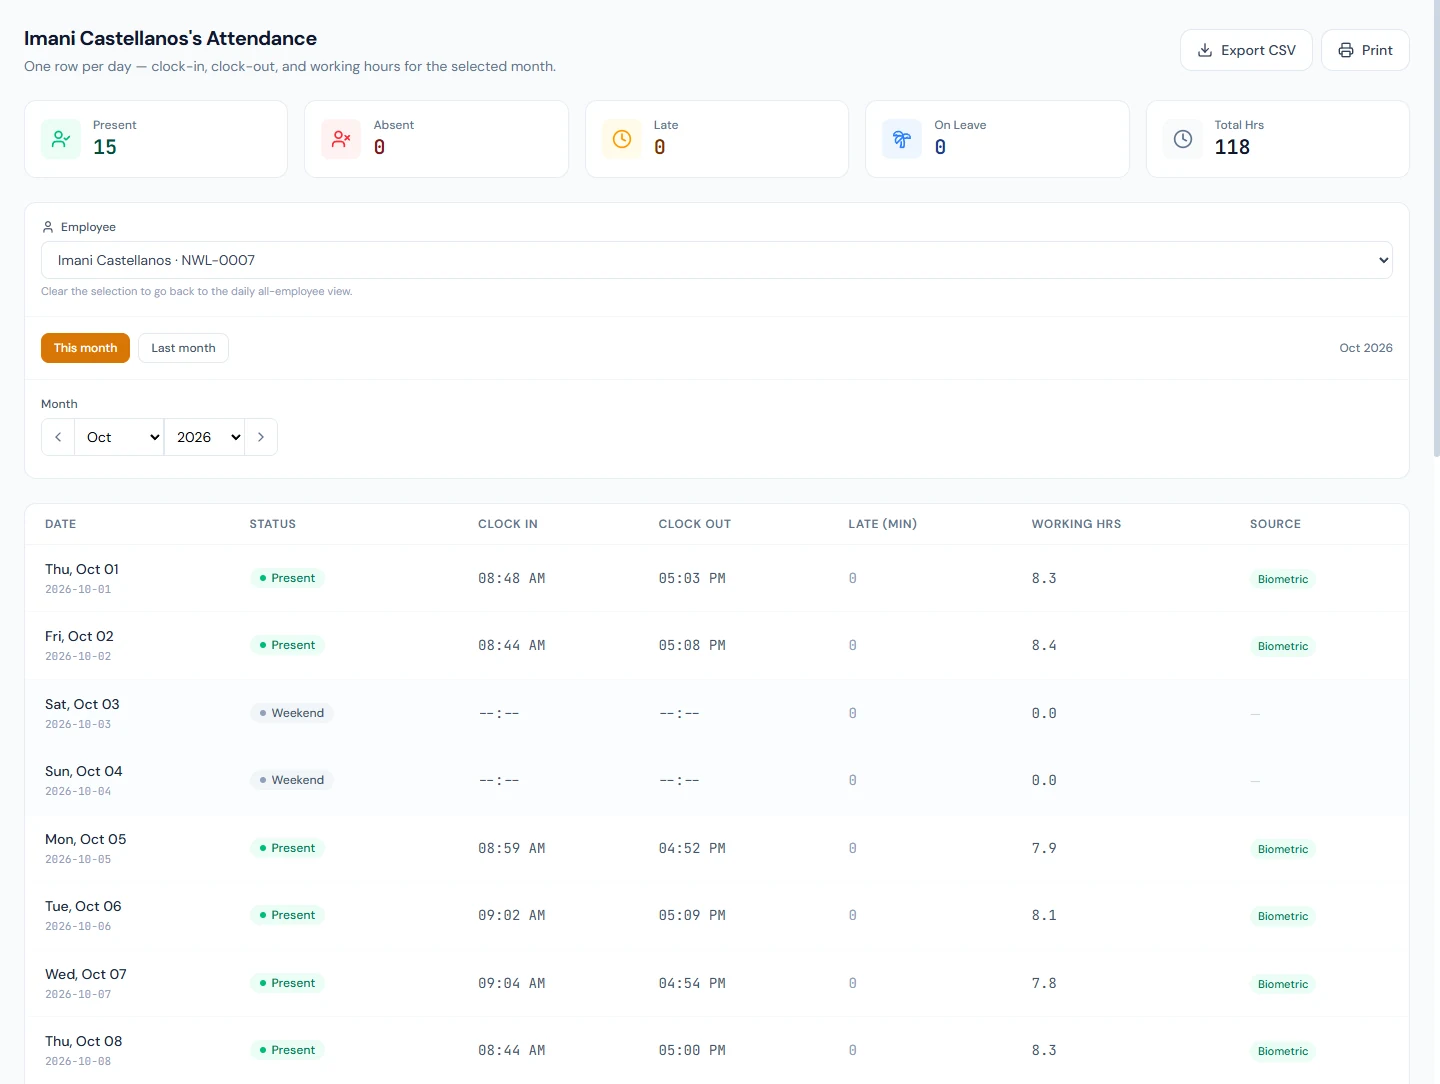
Task: Click the Biometric tag for Mon, Oct 05
Action: [1283, 849]
